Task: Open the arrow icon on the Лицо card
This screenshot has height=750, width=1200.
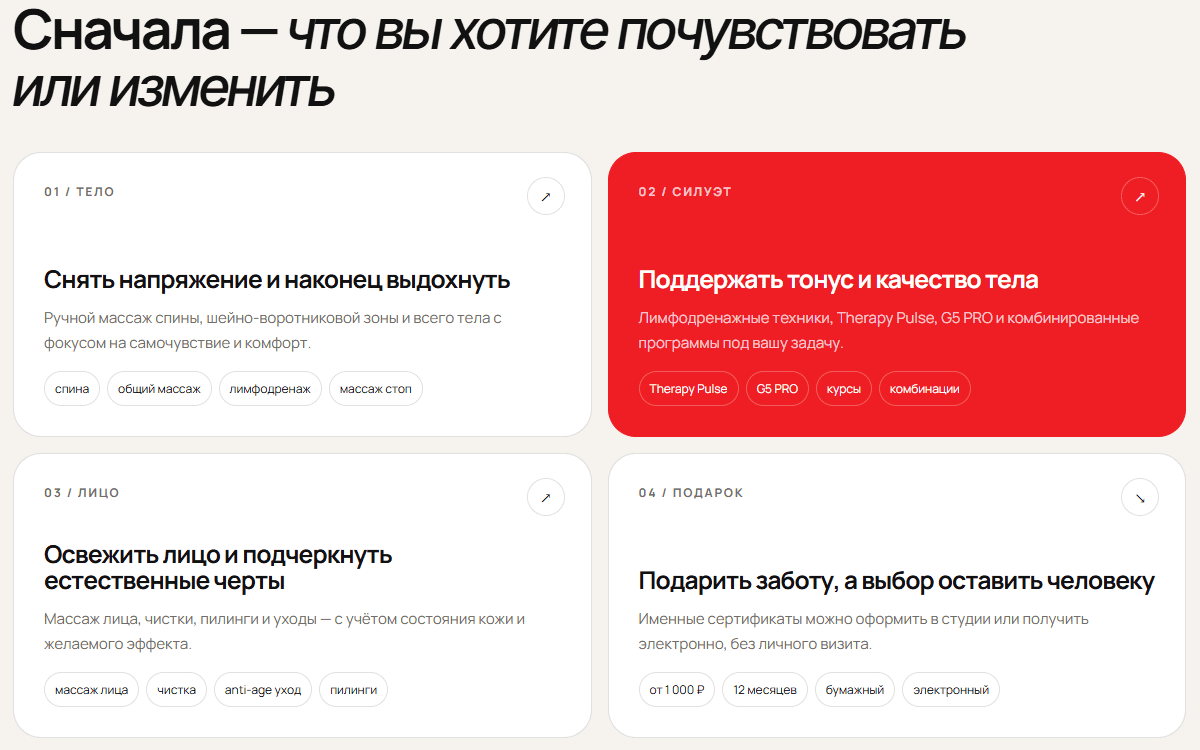Action: pos(546,497)
